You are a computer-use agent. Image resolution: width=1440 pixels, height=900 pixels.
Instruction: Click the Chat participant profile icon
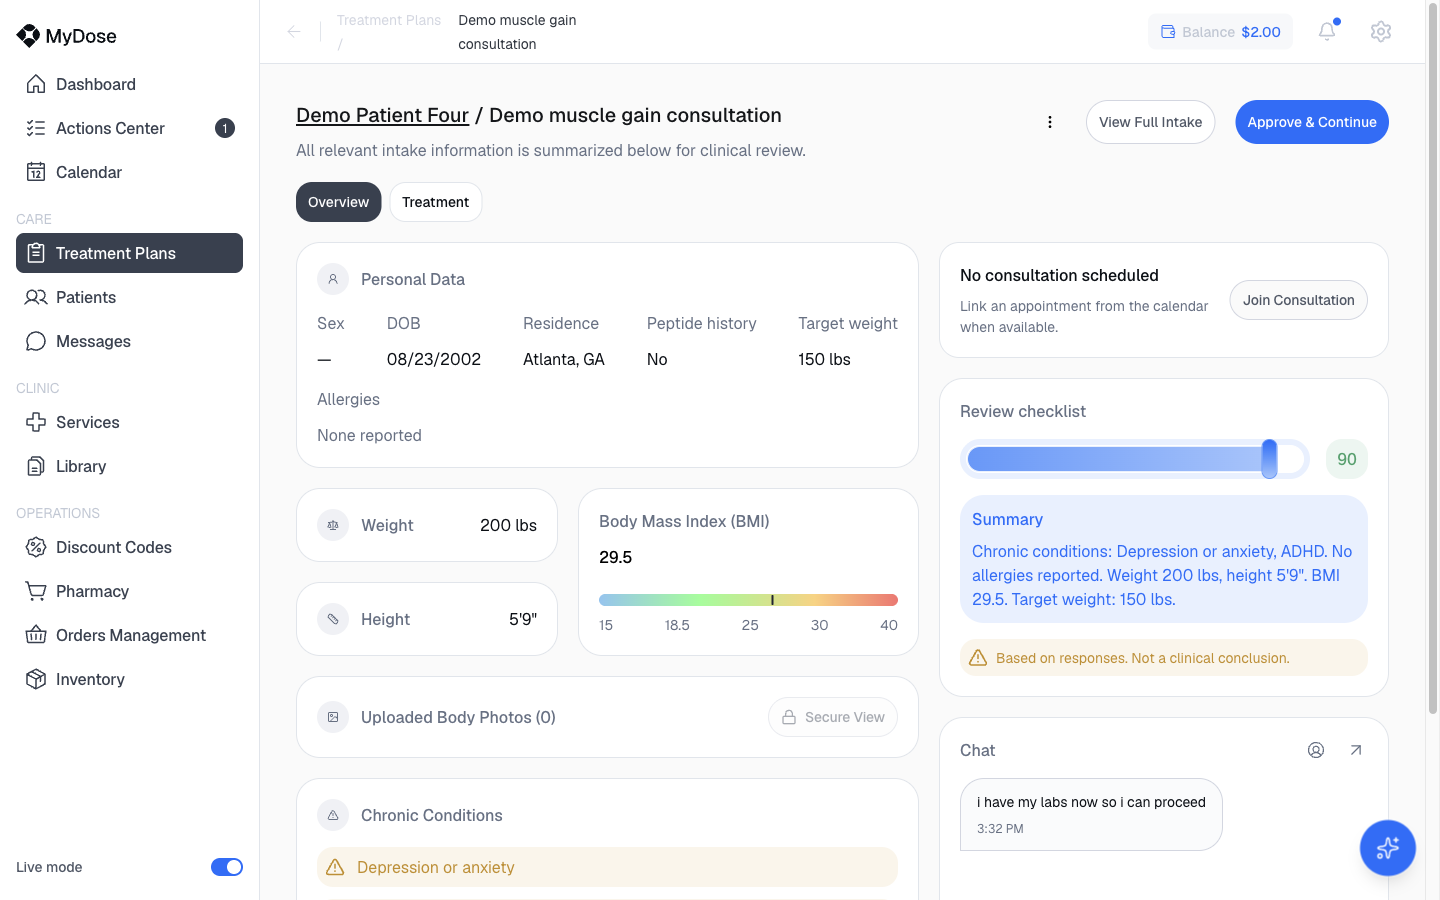click(x=1316, y=750)
